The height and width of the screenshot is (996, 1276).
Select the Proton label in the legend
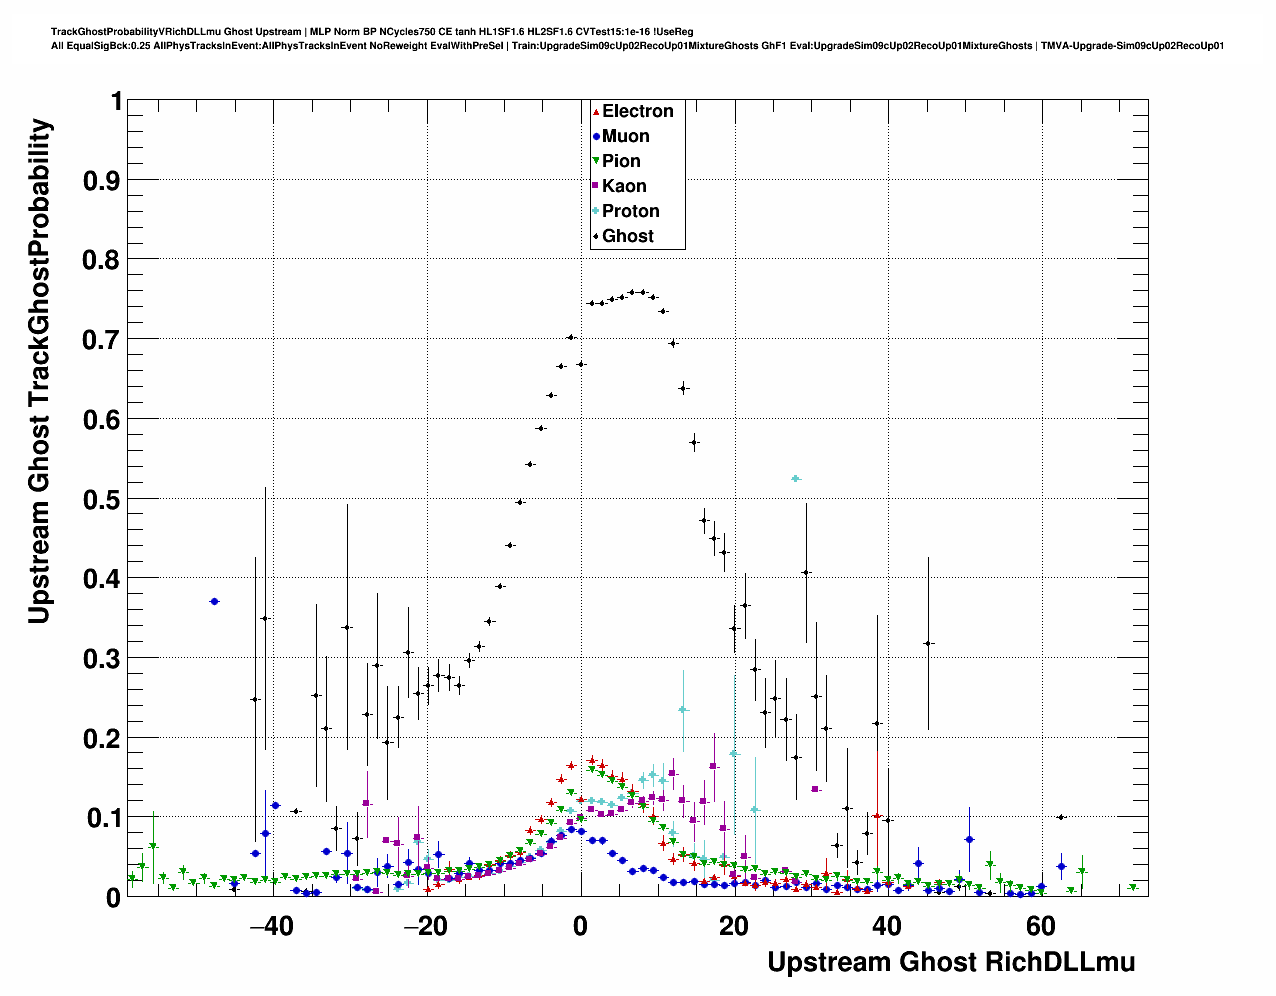pyautogui.click(x=630, y=211)
